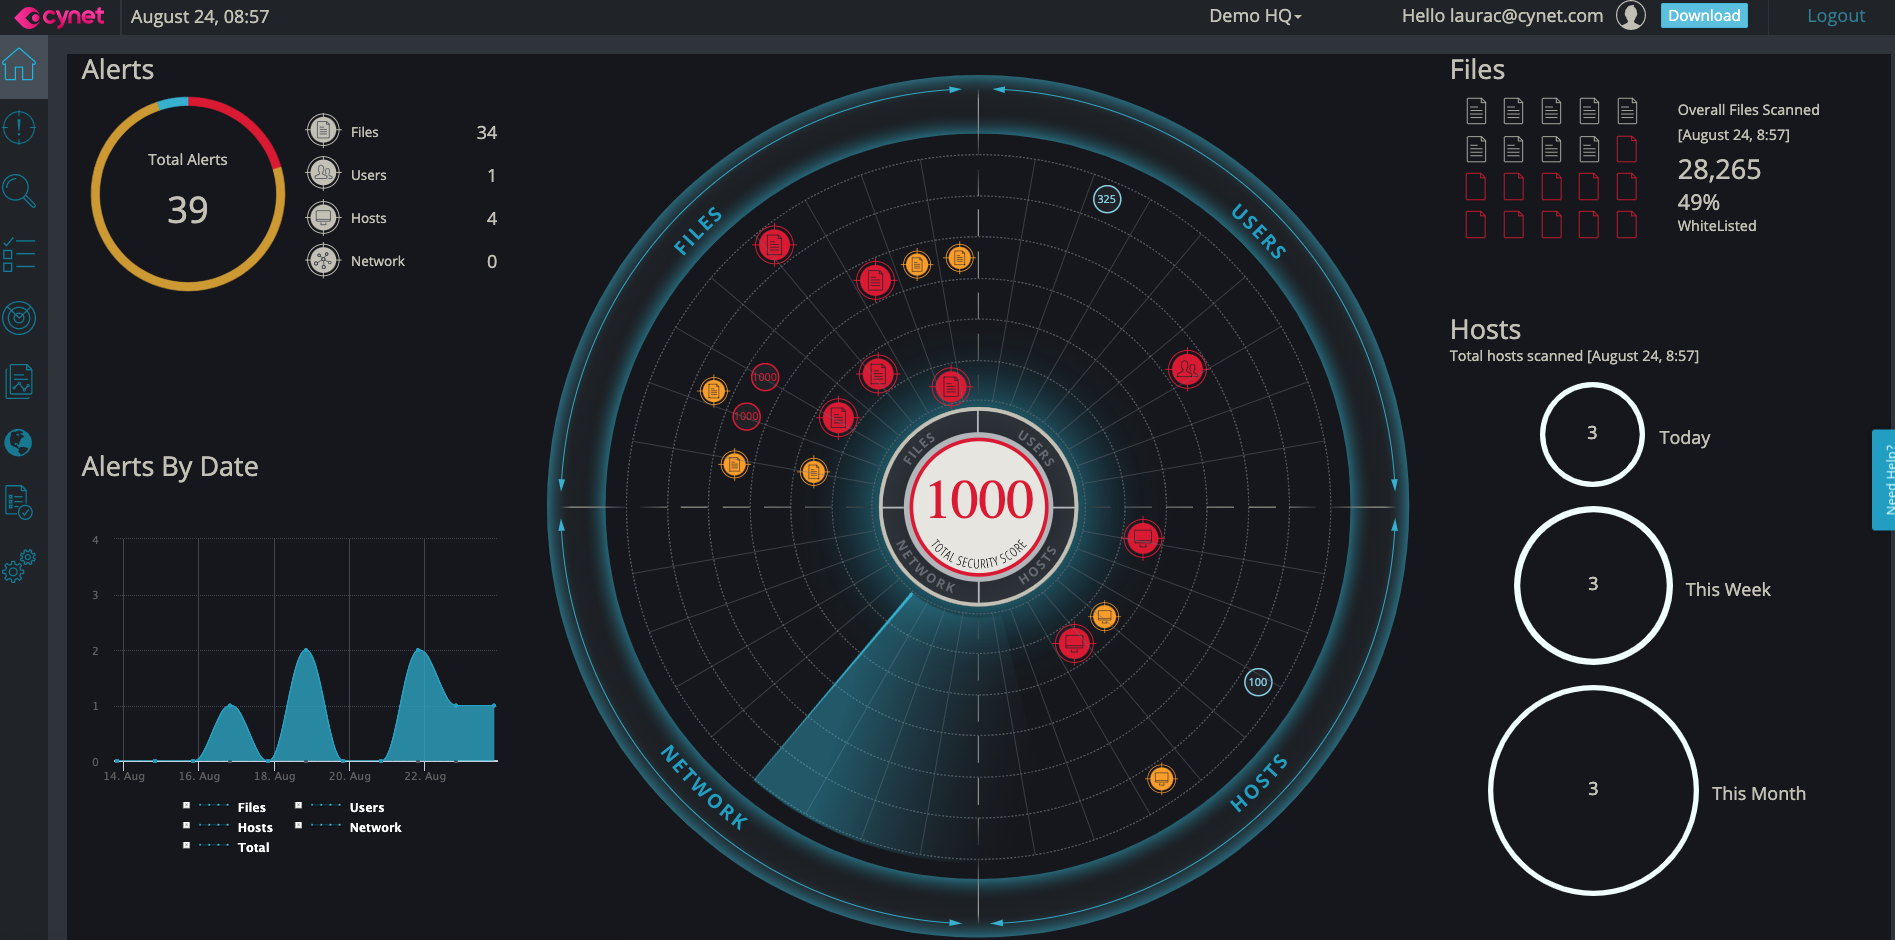1895x940 pixels.
Task: Click the outermost orange host alert on radar
Action: pos(1161,778)
